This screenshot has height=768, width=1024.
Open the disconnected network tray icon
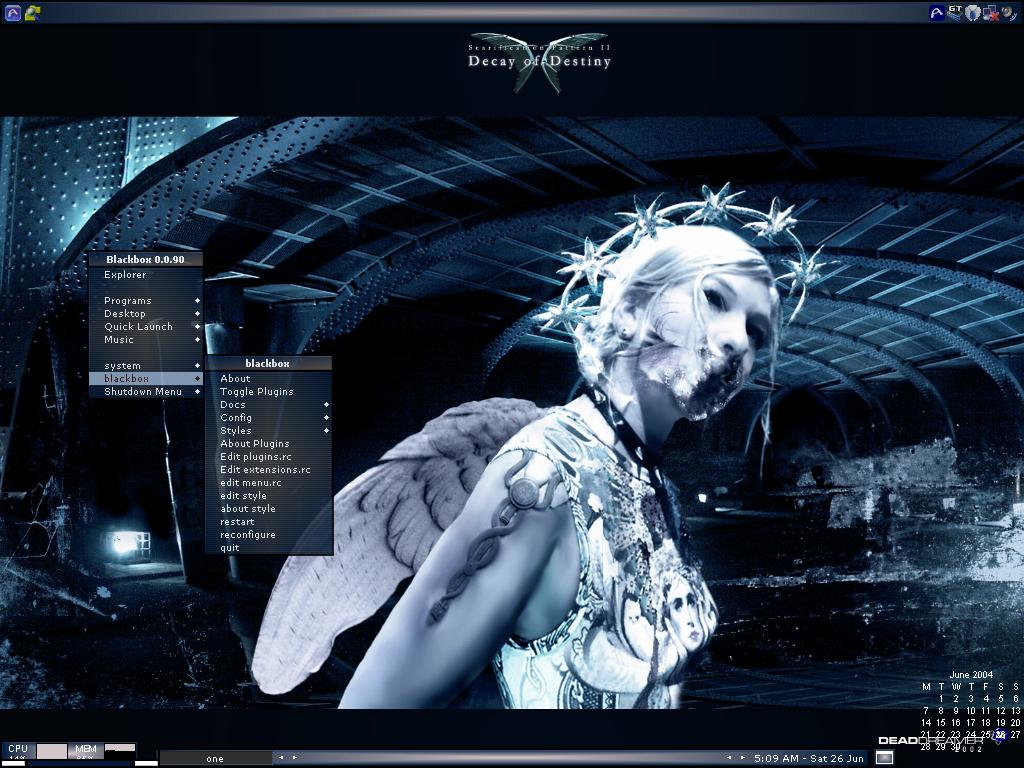(x=991, y=12)
